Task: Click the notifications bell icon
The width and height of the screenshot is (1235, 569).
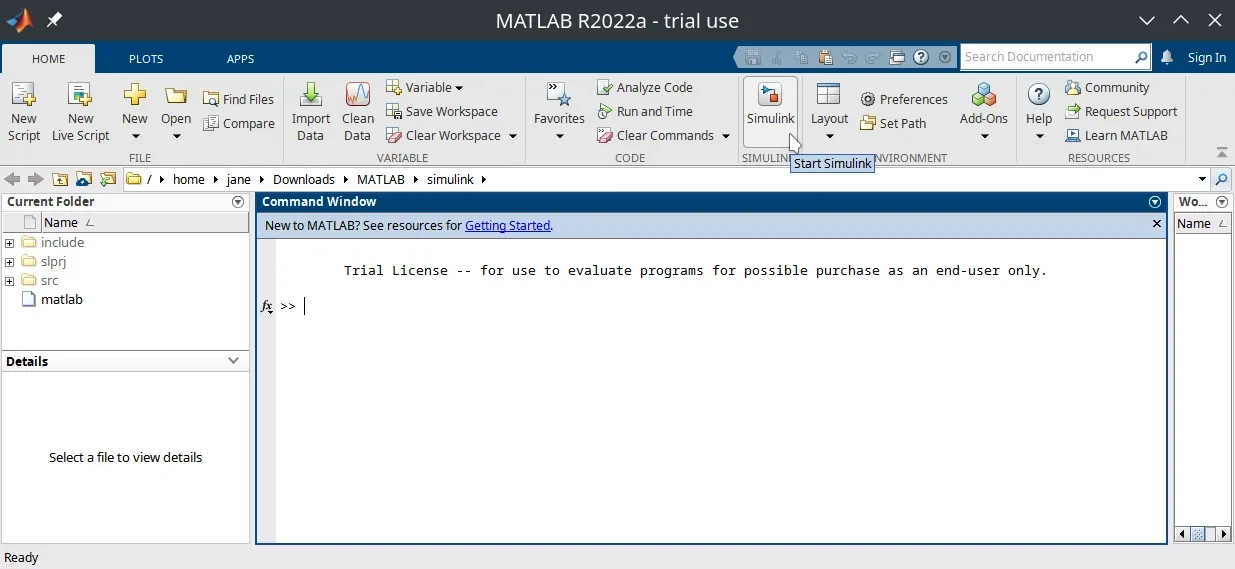Action: tap(1167, 57)
